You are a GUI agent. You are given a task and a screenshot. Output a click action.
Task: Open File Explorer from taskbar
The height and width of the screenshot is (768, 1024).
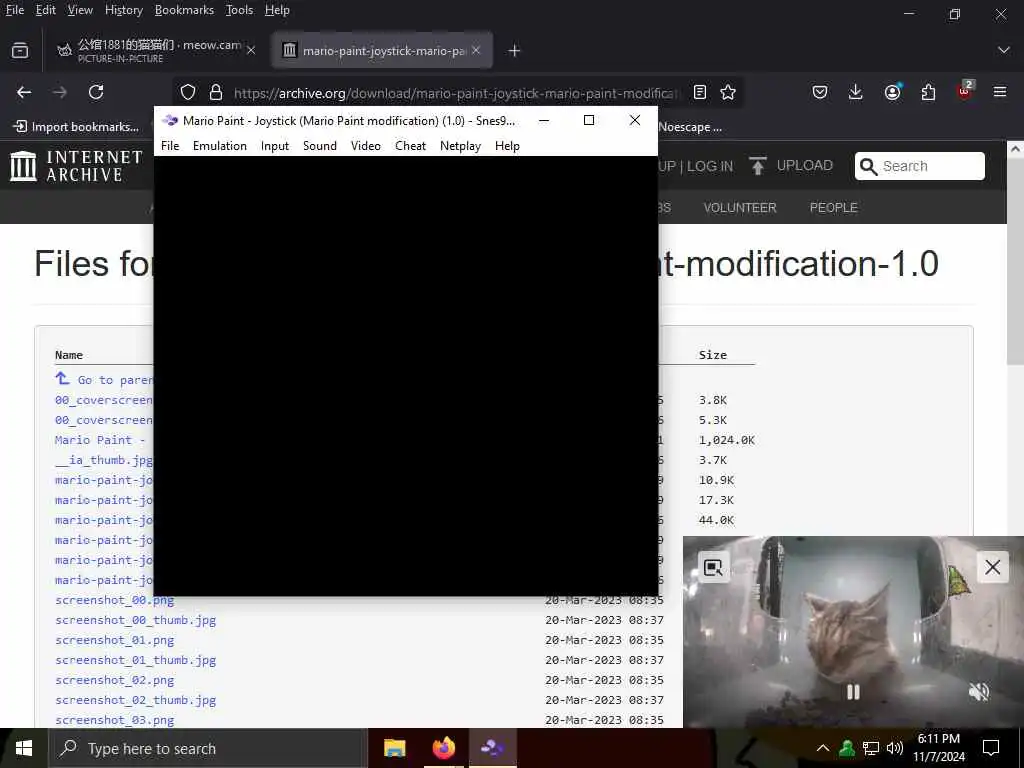pos(394,748)
